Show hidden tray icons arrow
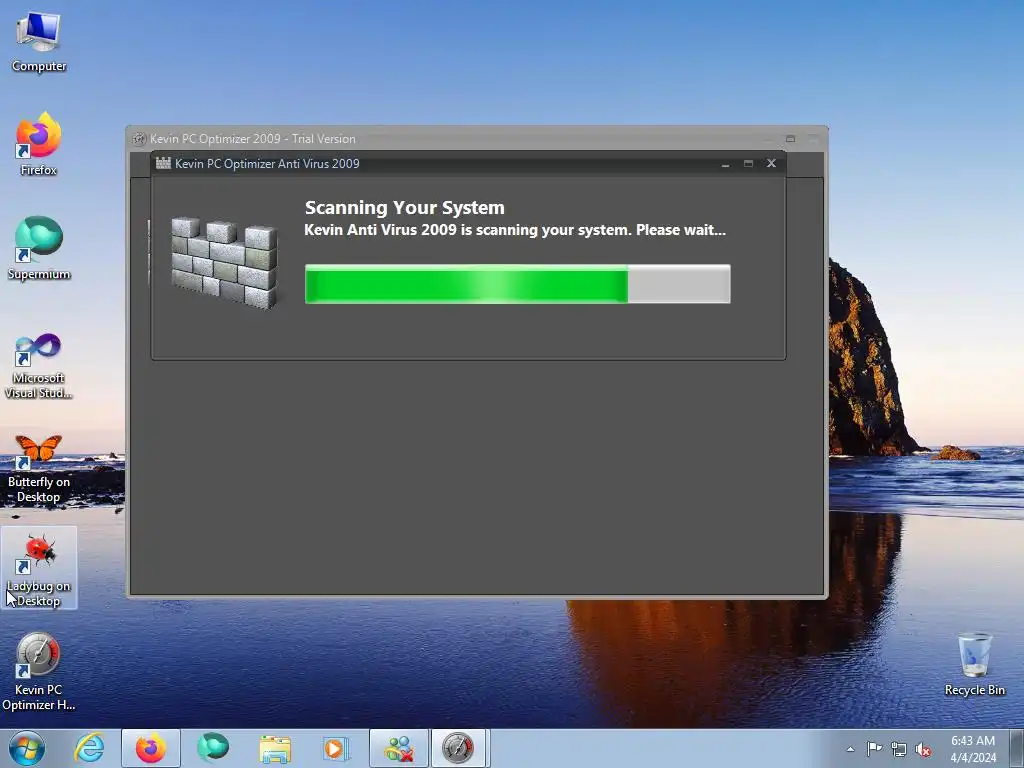 point(850,749)
